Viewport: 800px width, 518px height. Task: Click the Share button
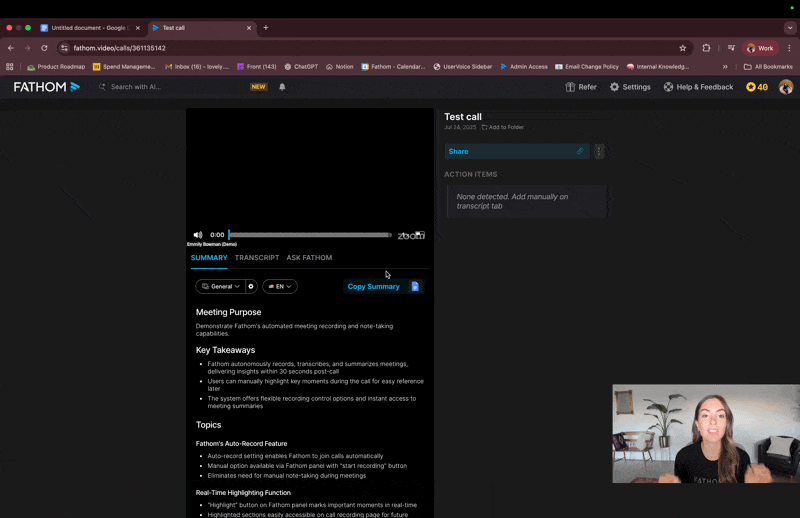point(517,152)
